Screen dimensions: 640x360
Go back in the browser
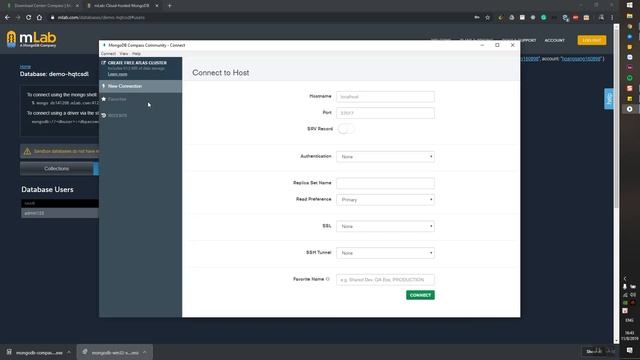tap(7, 18)
